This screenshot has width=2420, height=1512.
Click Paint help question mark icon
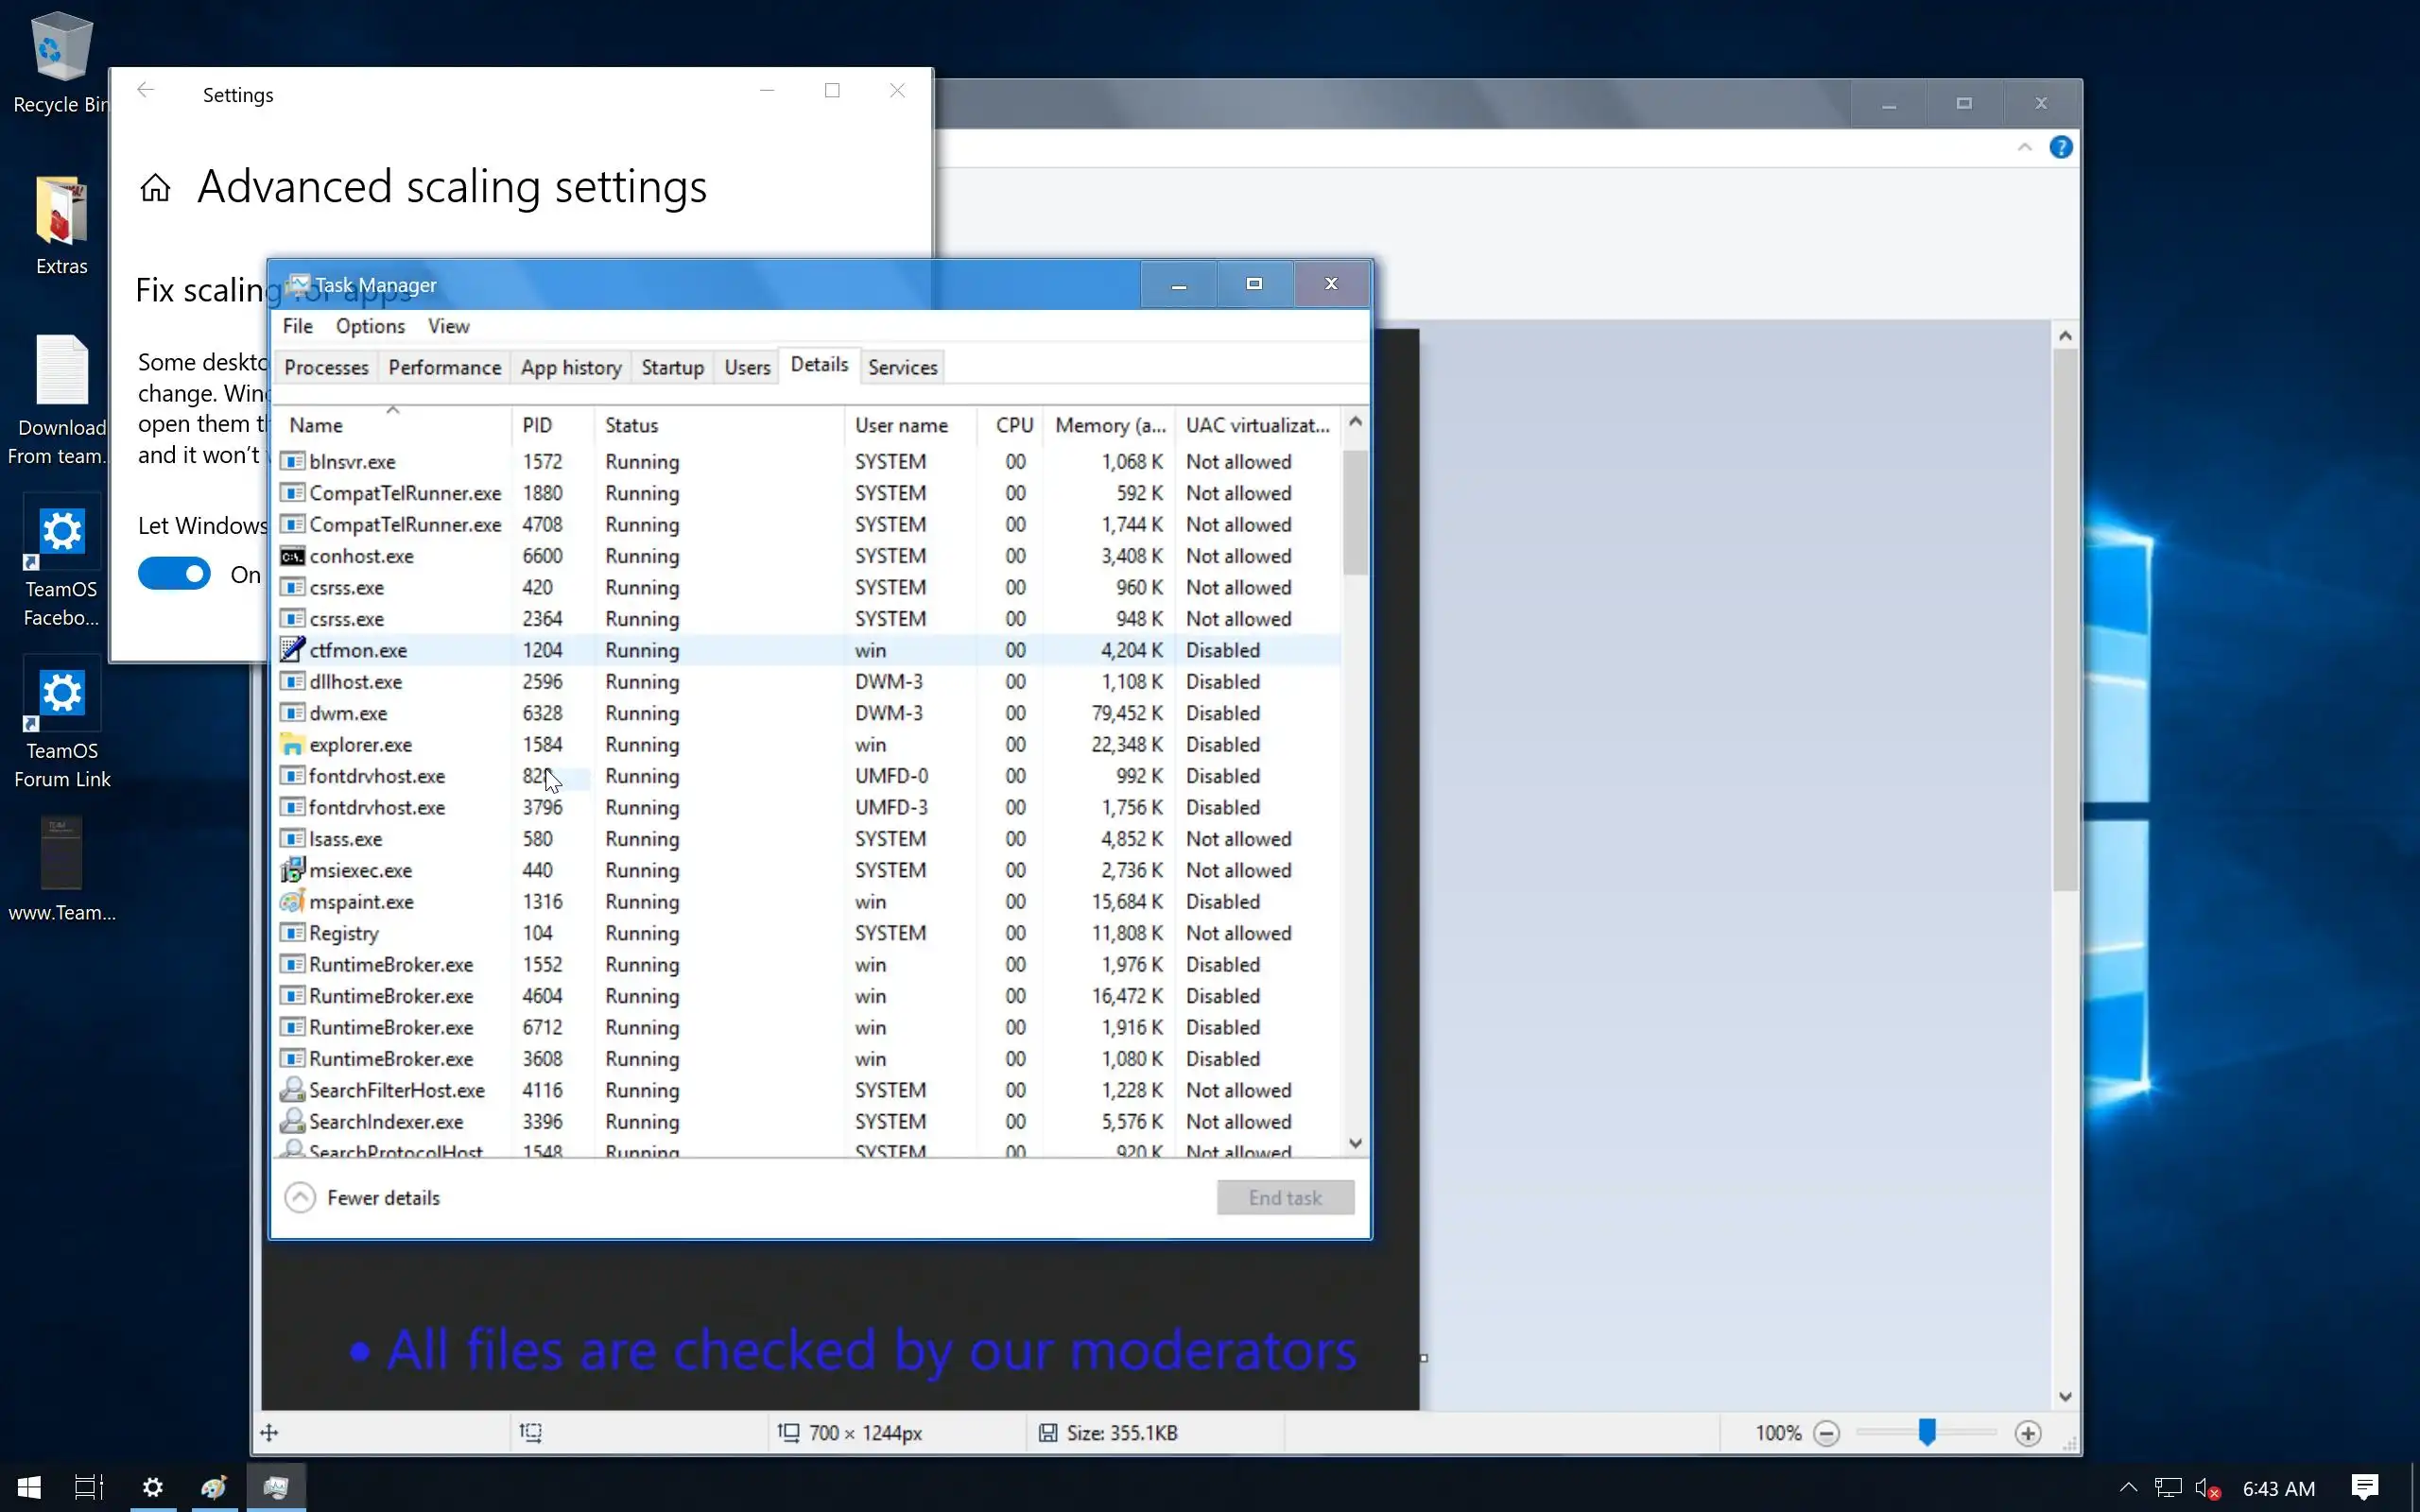tap(2060, 148)
